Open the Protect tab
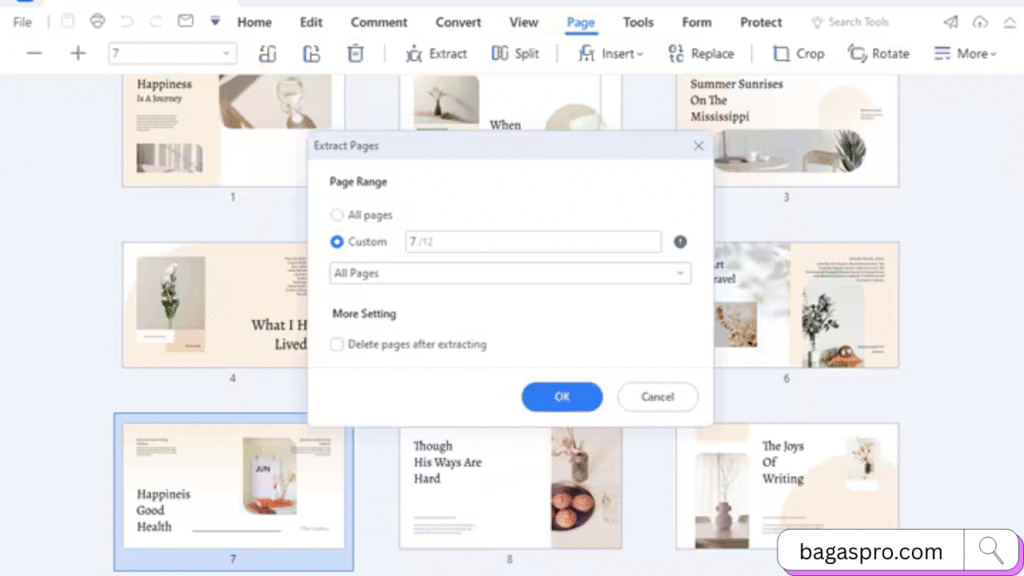This screenshot has height=576, width=1024. pos(761,22)
